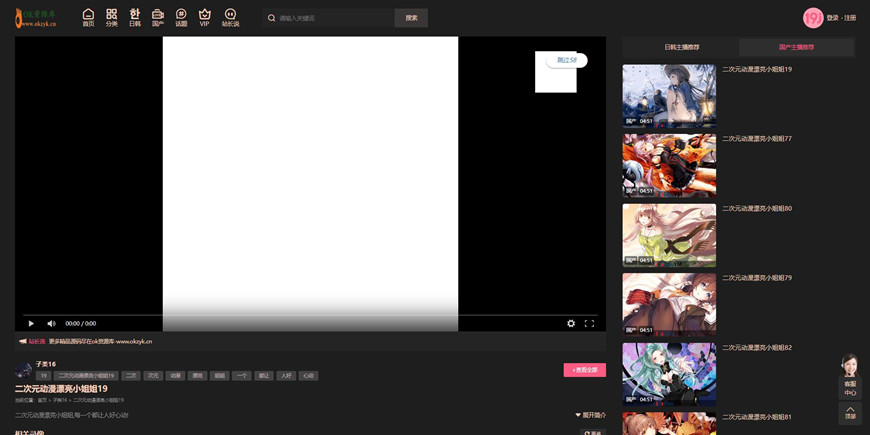Image resolution: width=870 pixels, height=435 pixels.
Task: Click sidebar title 二次元动漫漂亮小姐姐80
Action: 757,209
